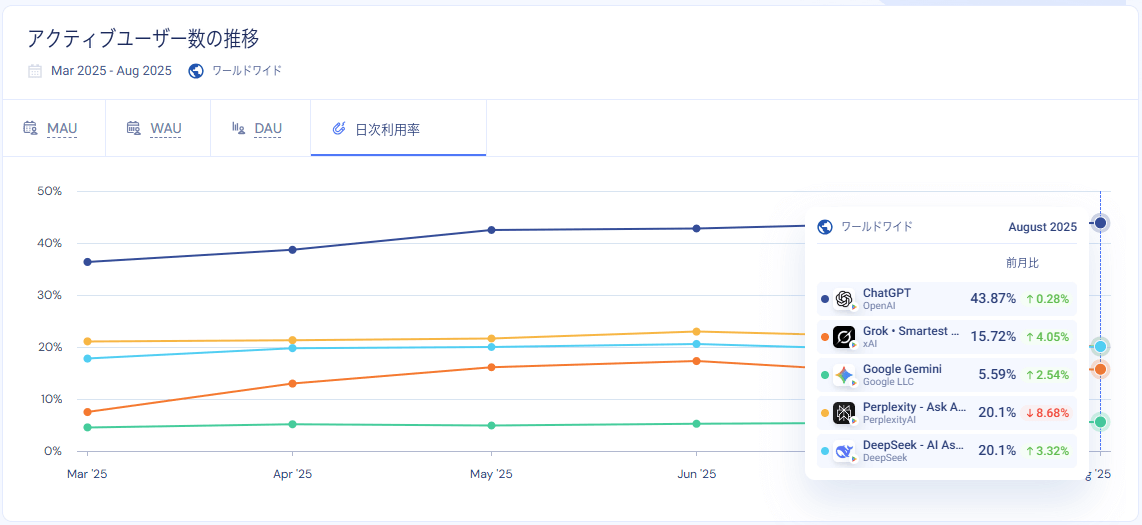Switch to the MAU tab
Image resolution: width=1142 pixels, height=525 pixels.
click(x=54, y=129)
